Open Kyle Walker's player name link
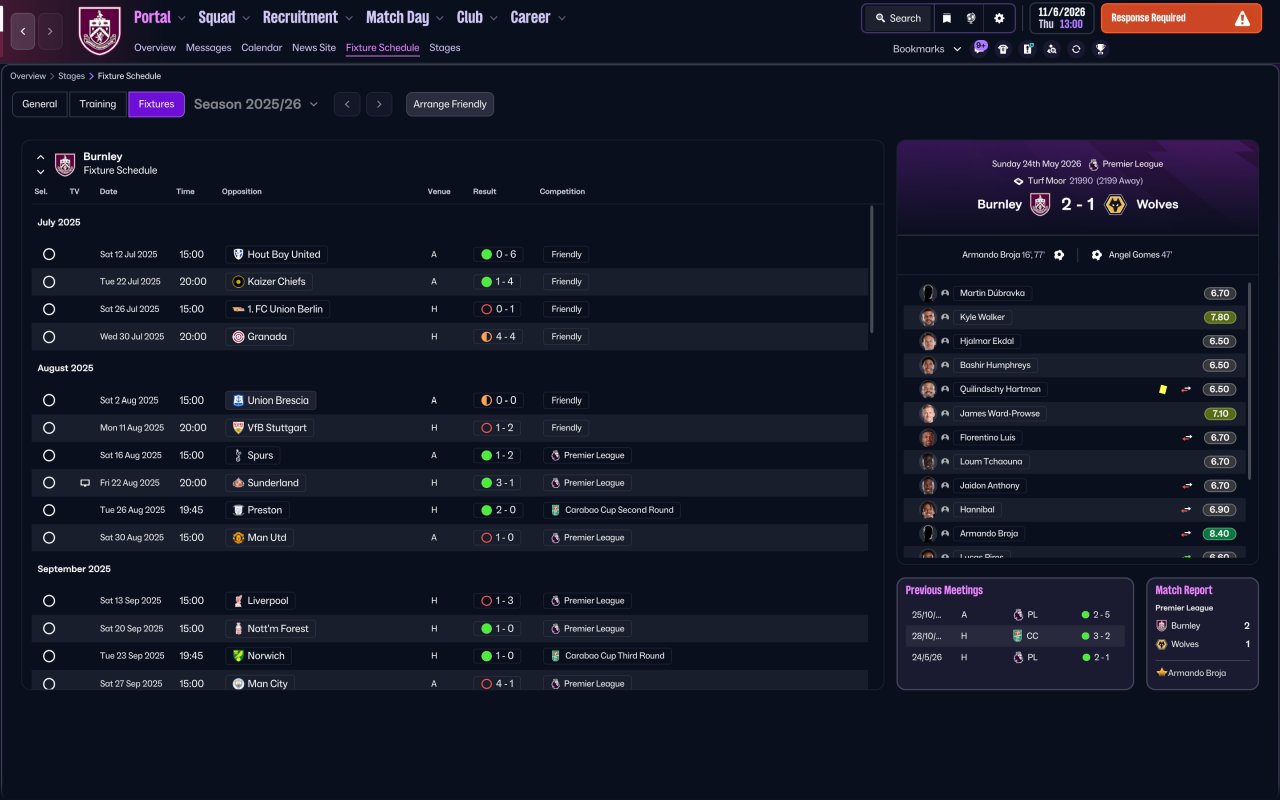The width and height of the screenshot is (1280, 800). tap(982, 317)
